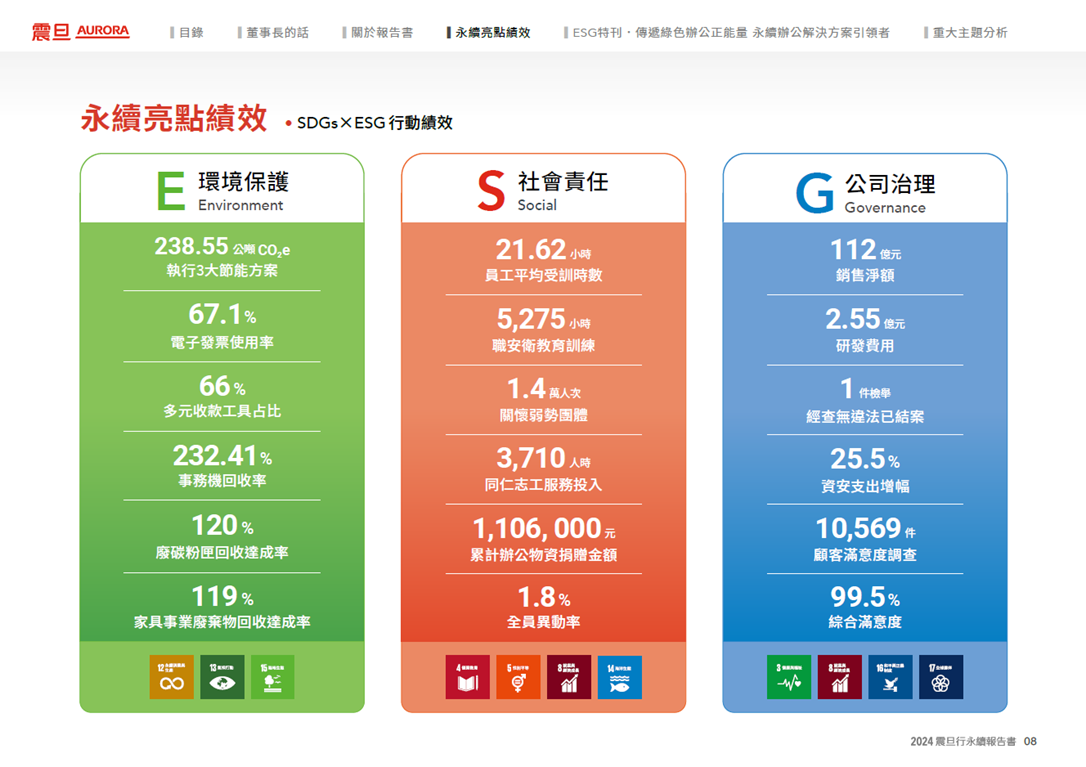1086x767 pixels.
Task: Click the 事務機回收率 label
Action: 222,480
